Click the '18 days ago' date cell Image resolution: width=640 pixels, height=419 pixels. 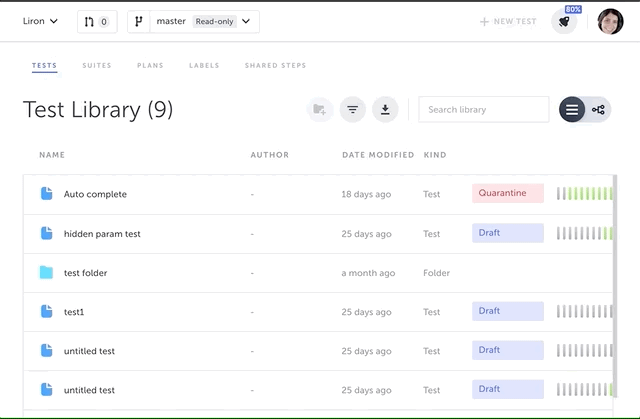pyautogui.click(x=366, y=194)
